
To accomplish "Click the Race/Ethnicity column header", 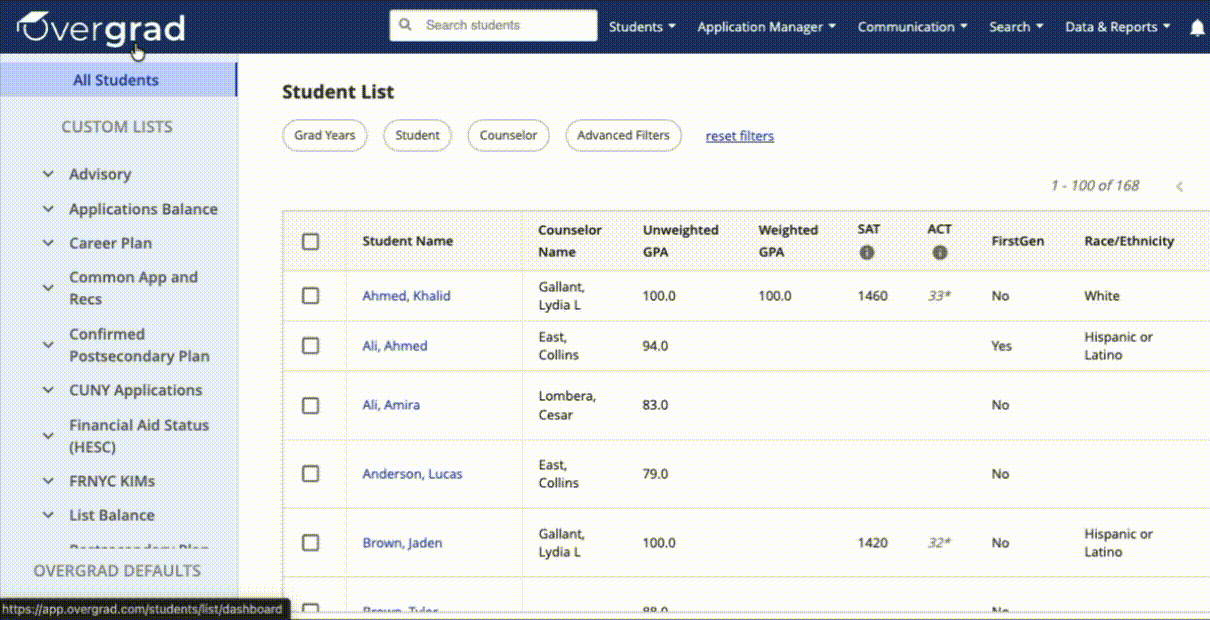I will (x=1129, y=241).
